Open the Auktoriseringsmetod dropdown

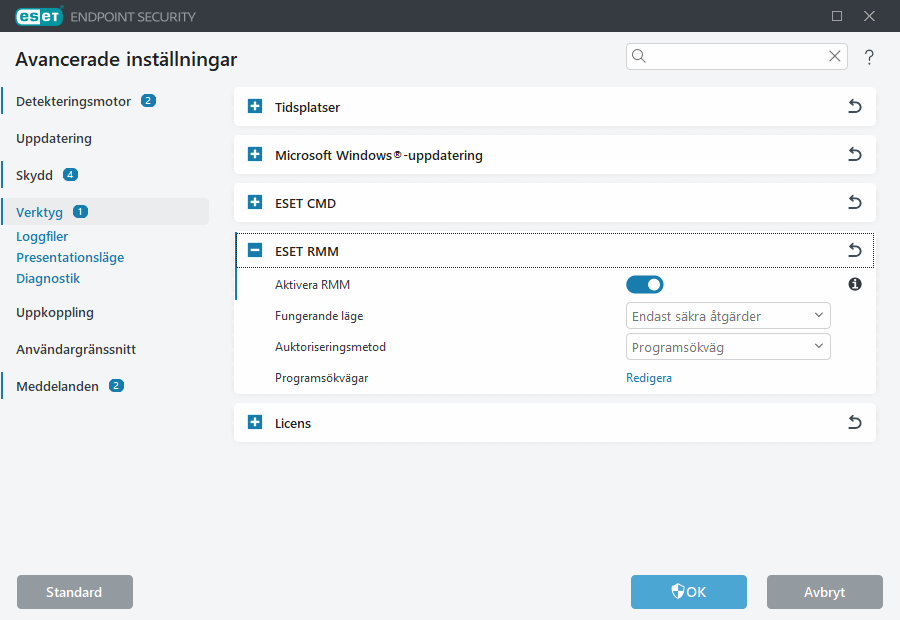coord(728,347)
